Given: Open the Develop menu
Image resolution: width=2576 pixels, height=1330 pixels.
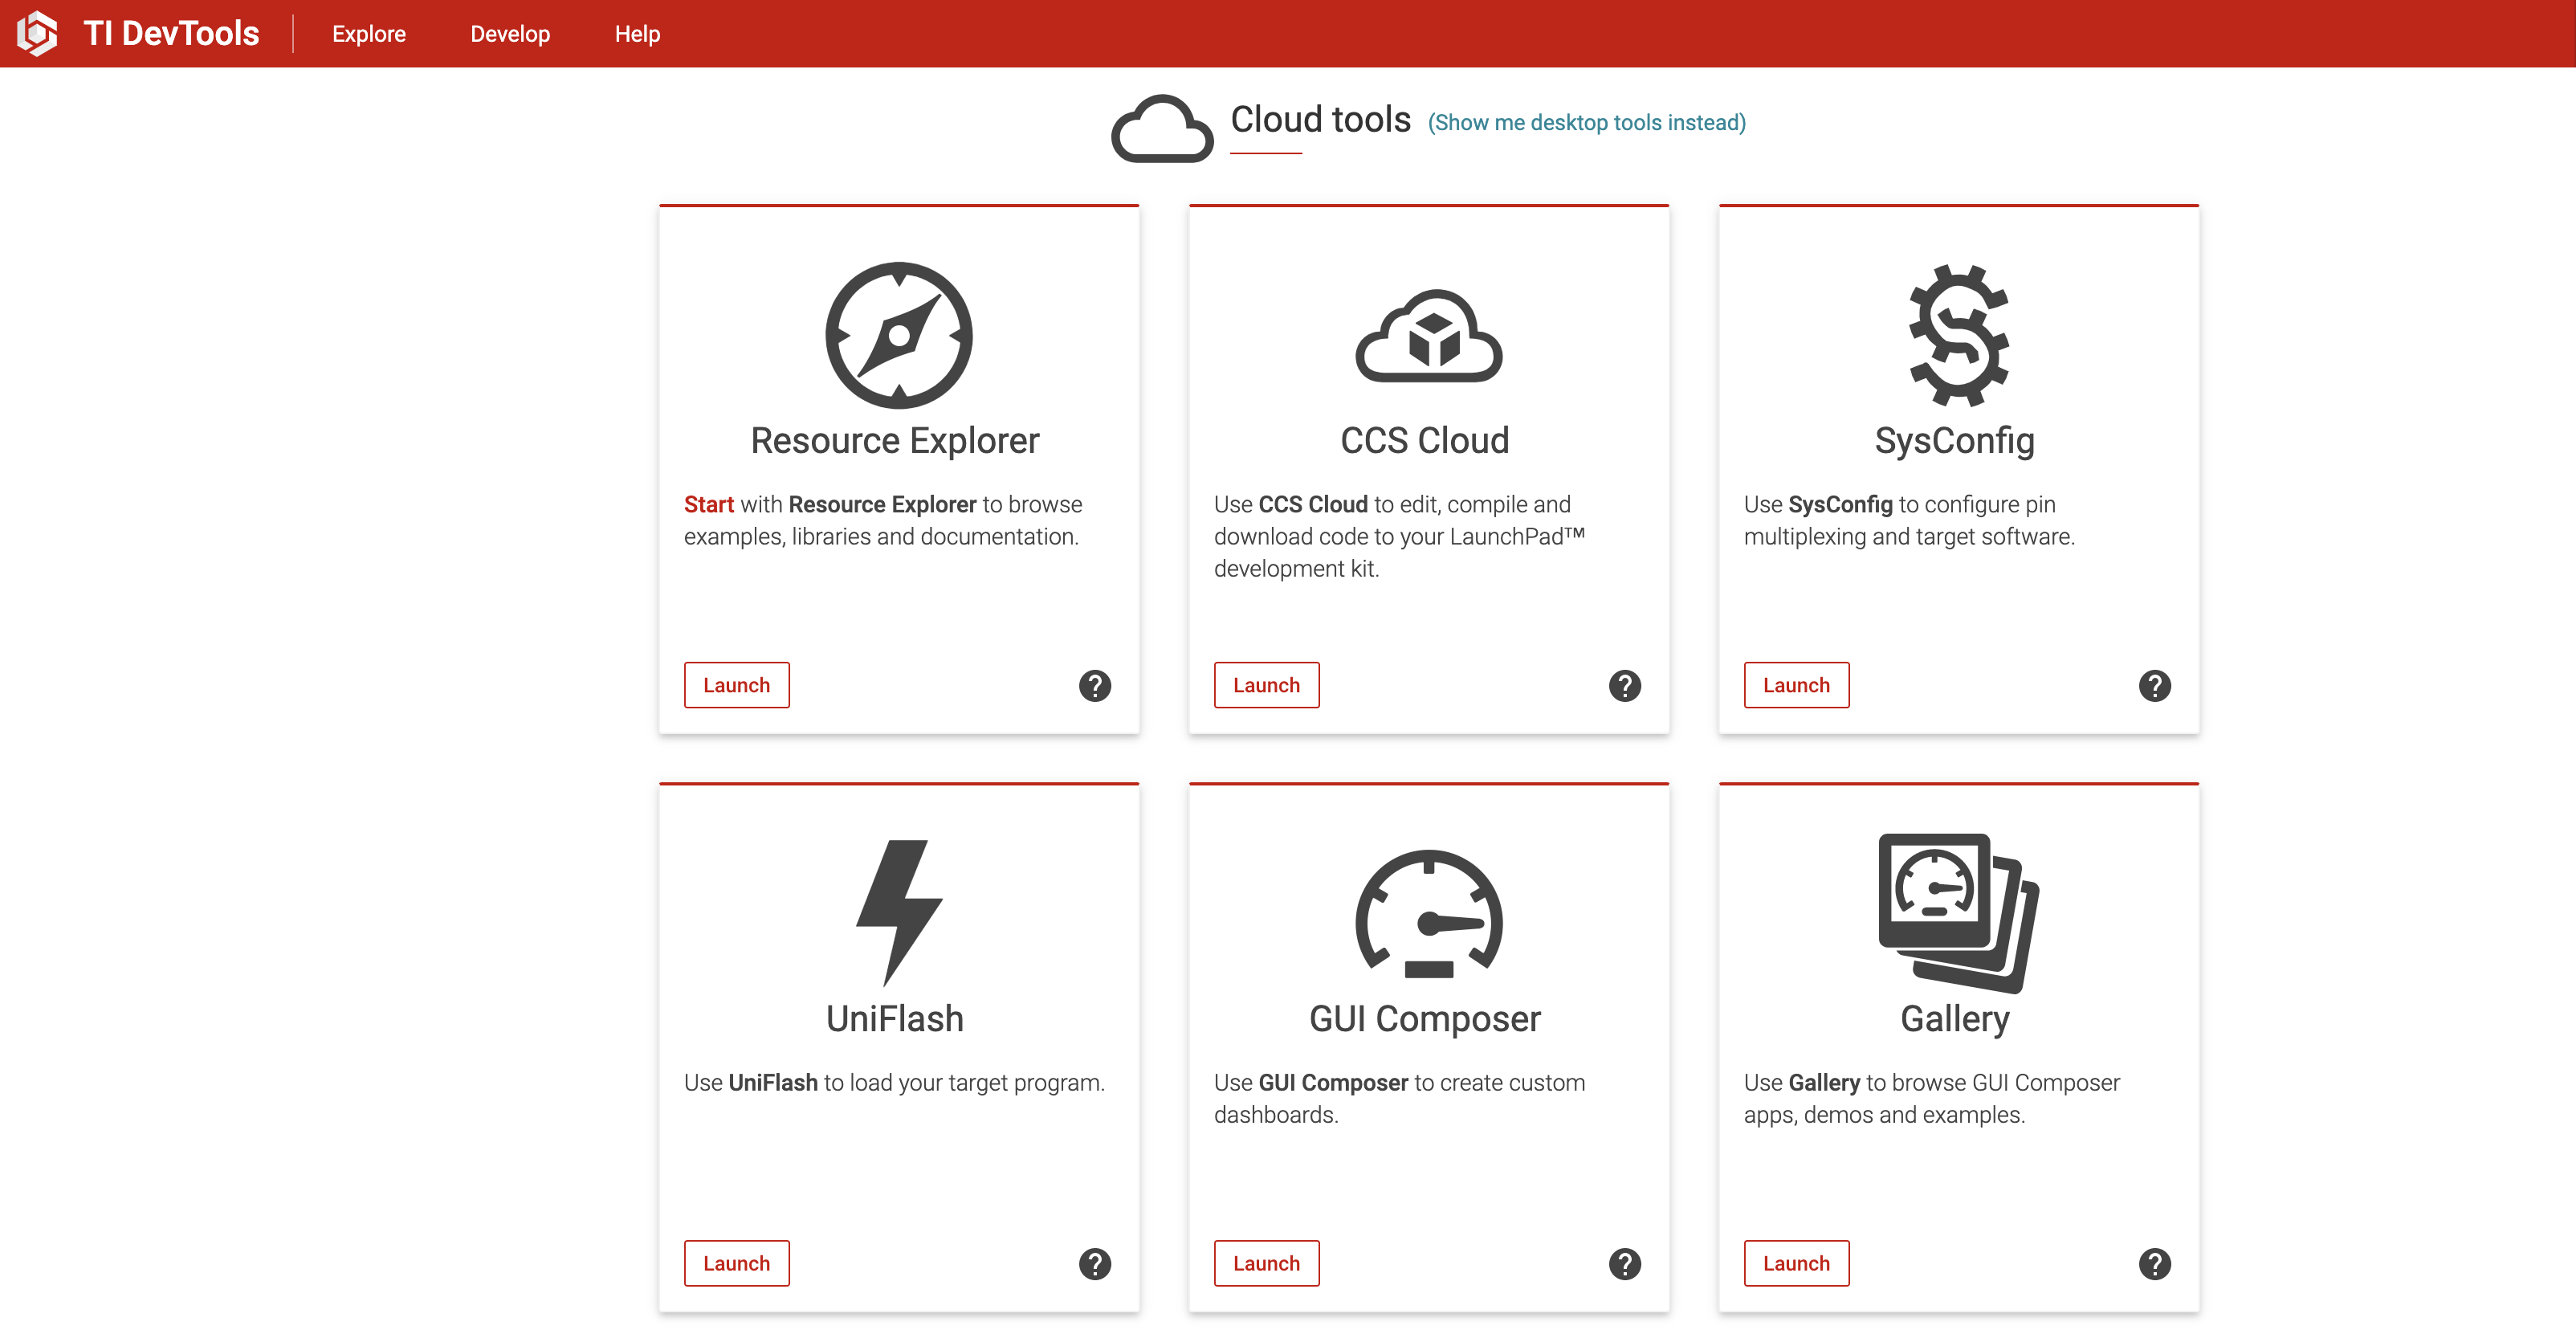Looking at the screenshot, I should 510,34.
